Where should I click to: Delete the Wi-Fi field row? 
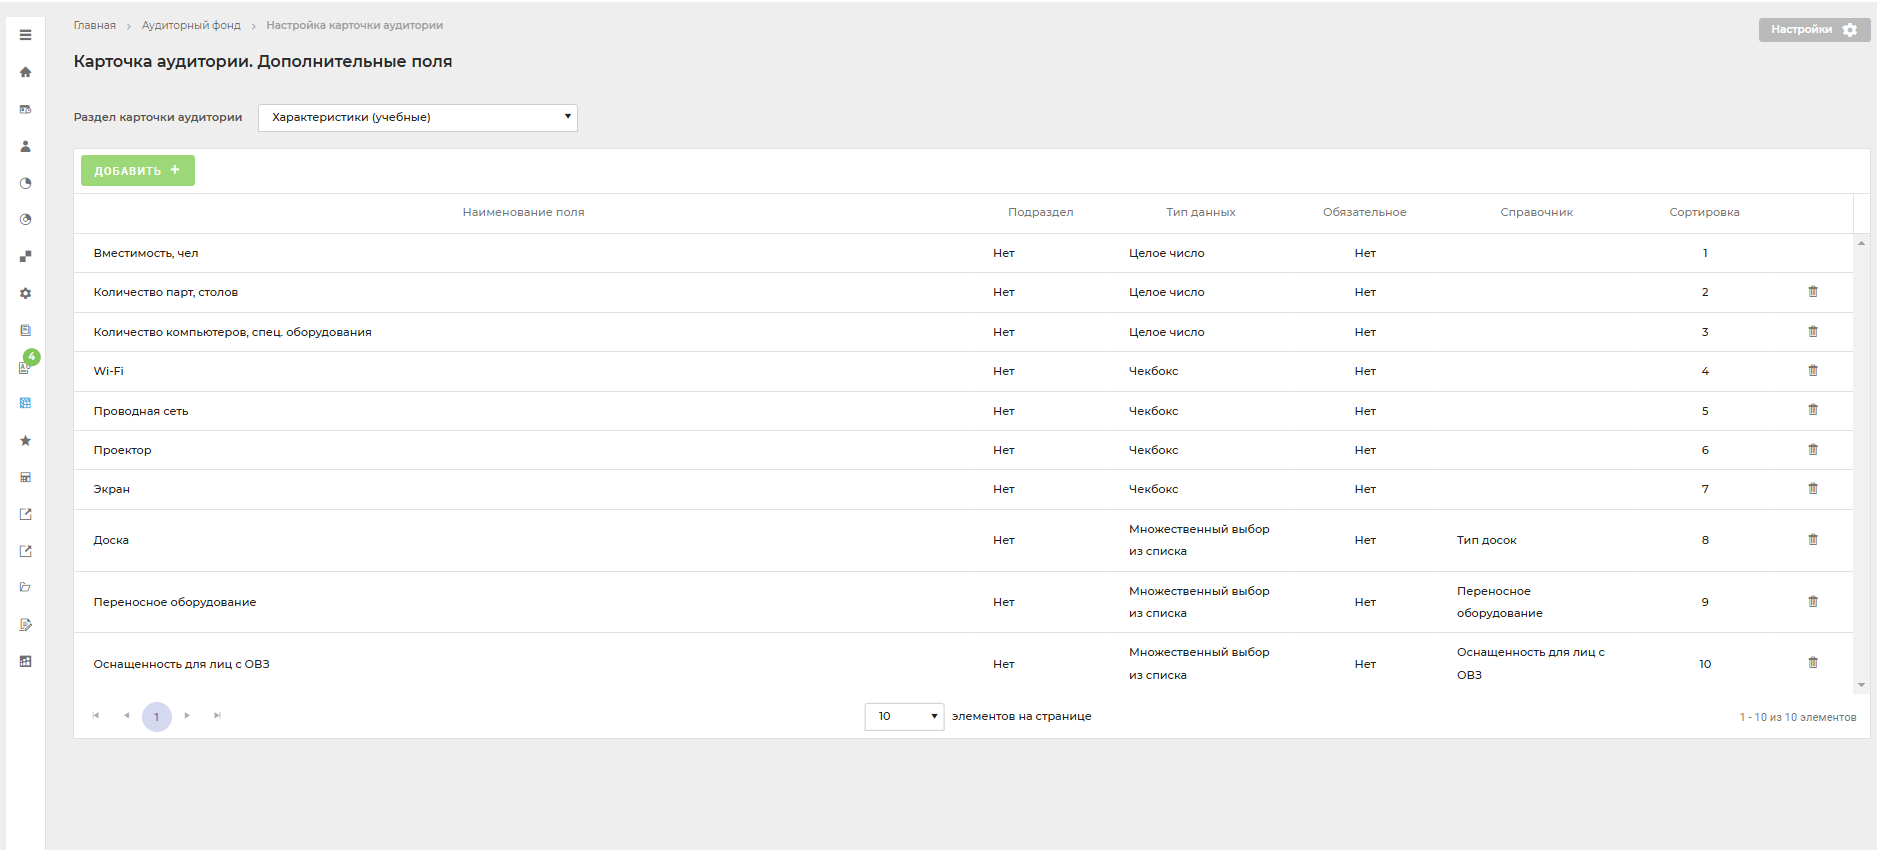click(1813, 370)
